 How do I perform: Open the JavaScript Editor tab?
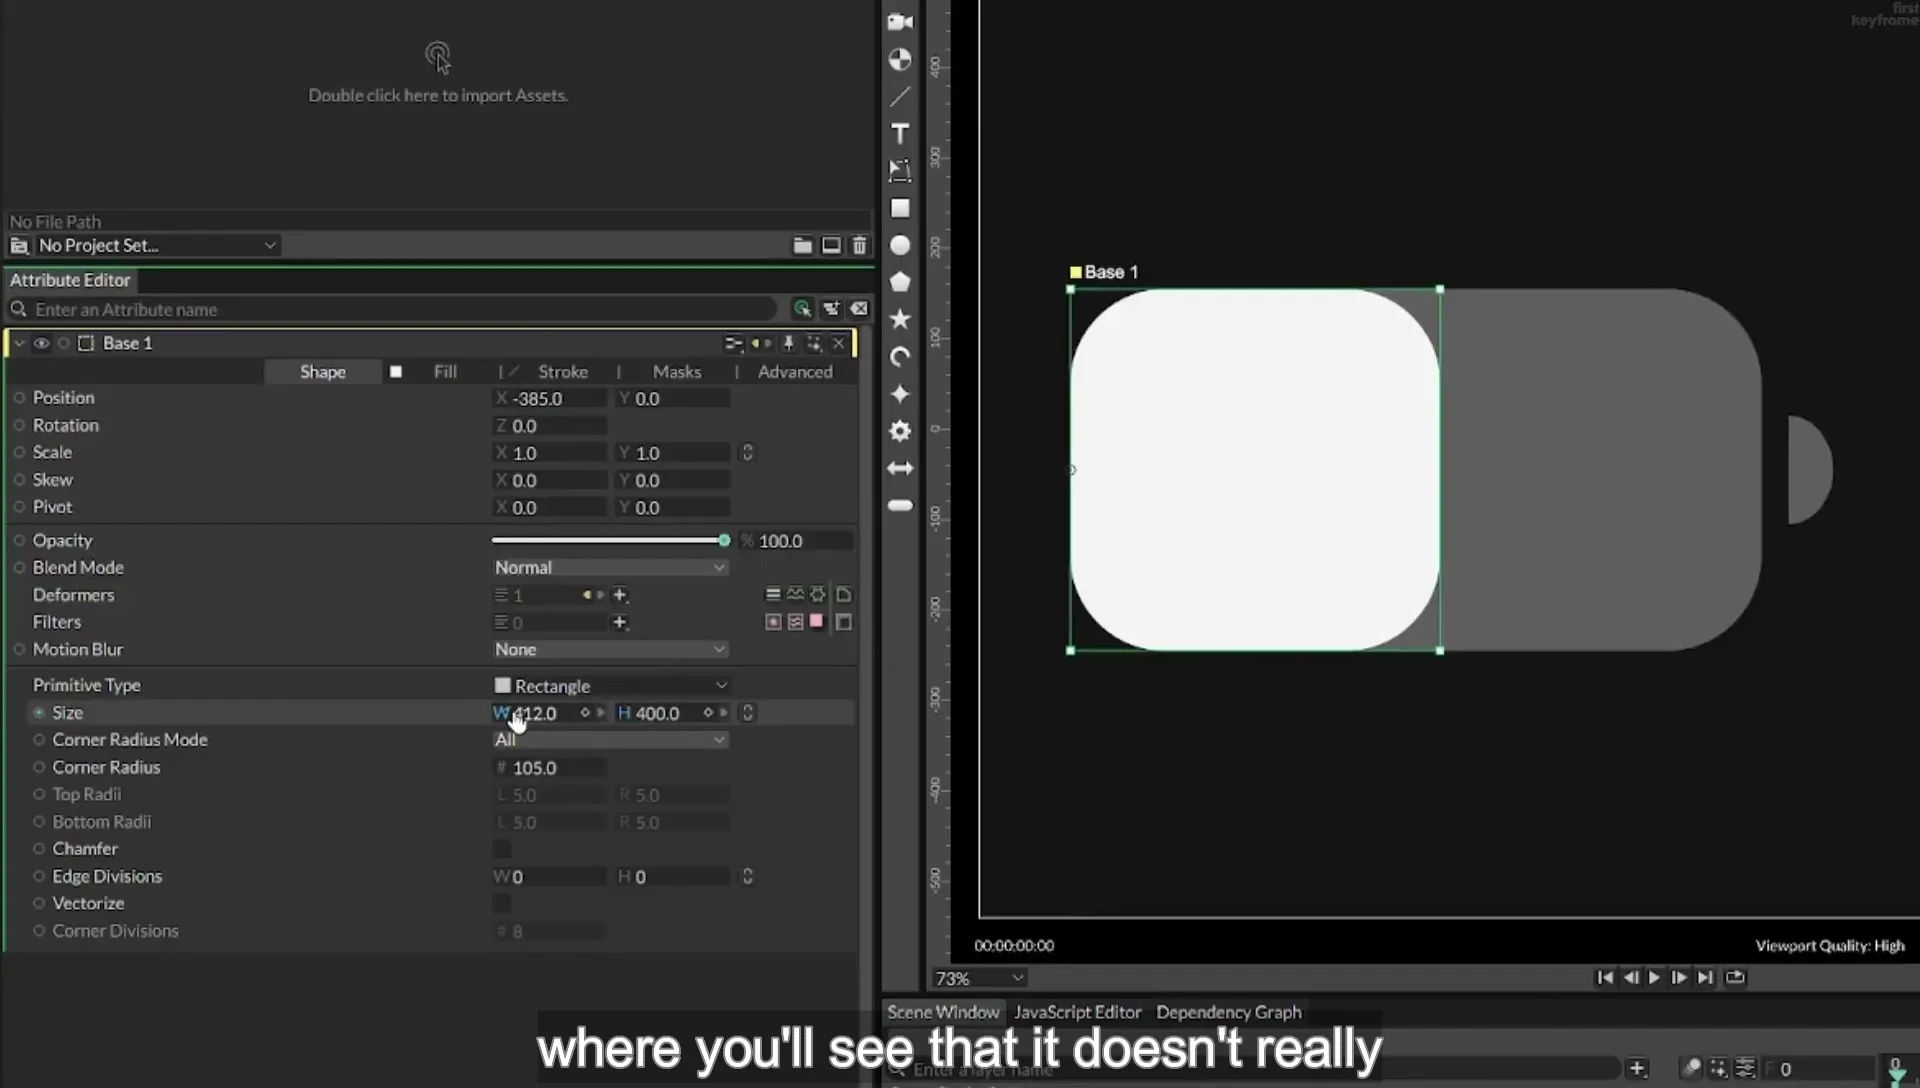point(1078,1012)
